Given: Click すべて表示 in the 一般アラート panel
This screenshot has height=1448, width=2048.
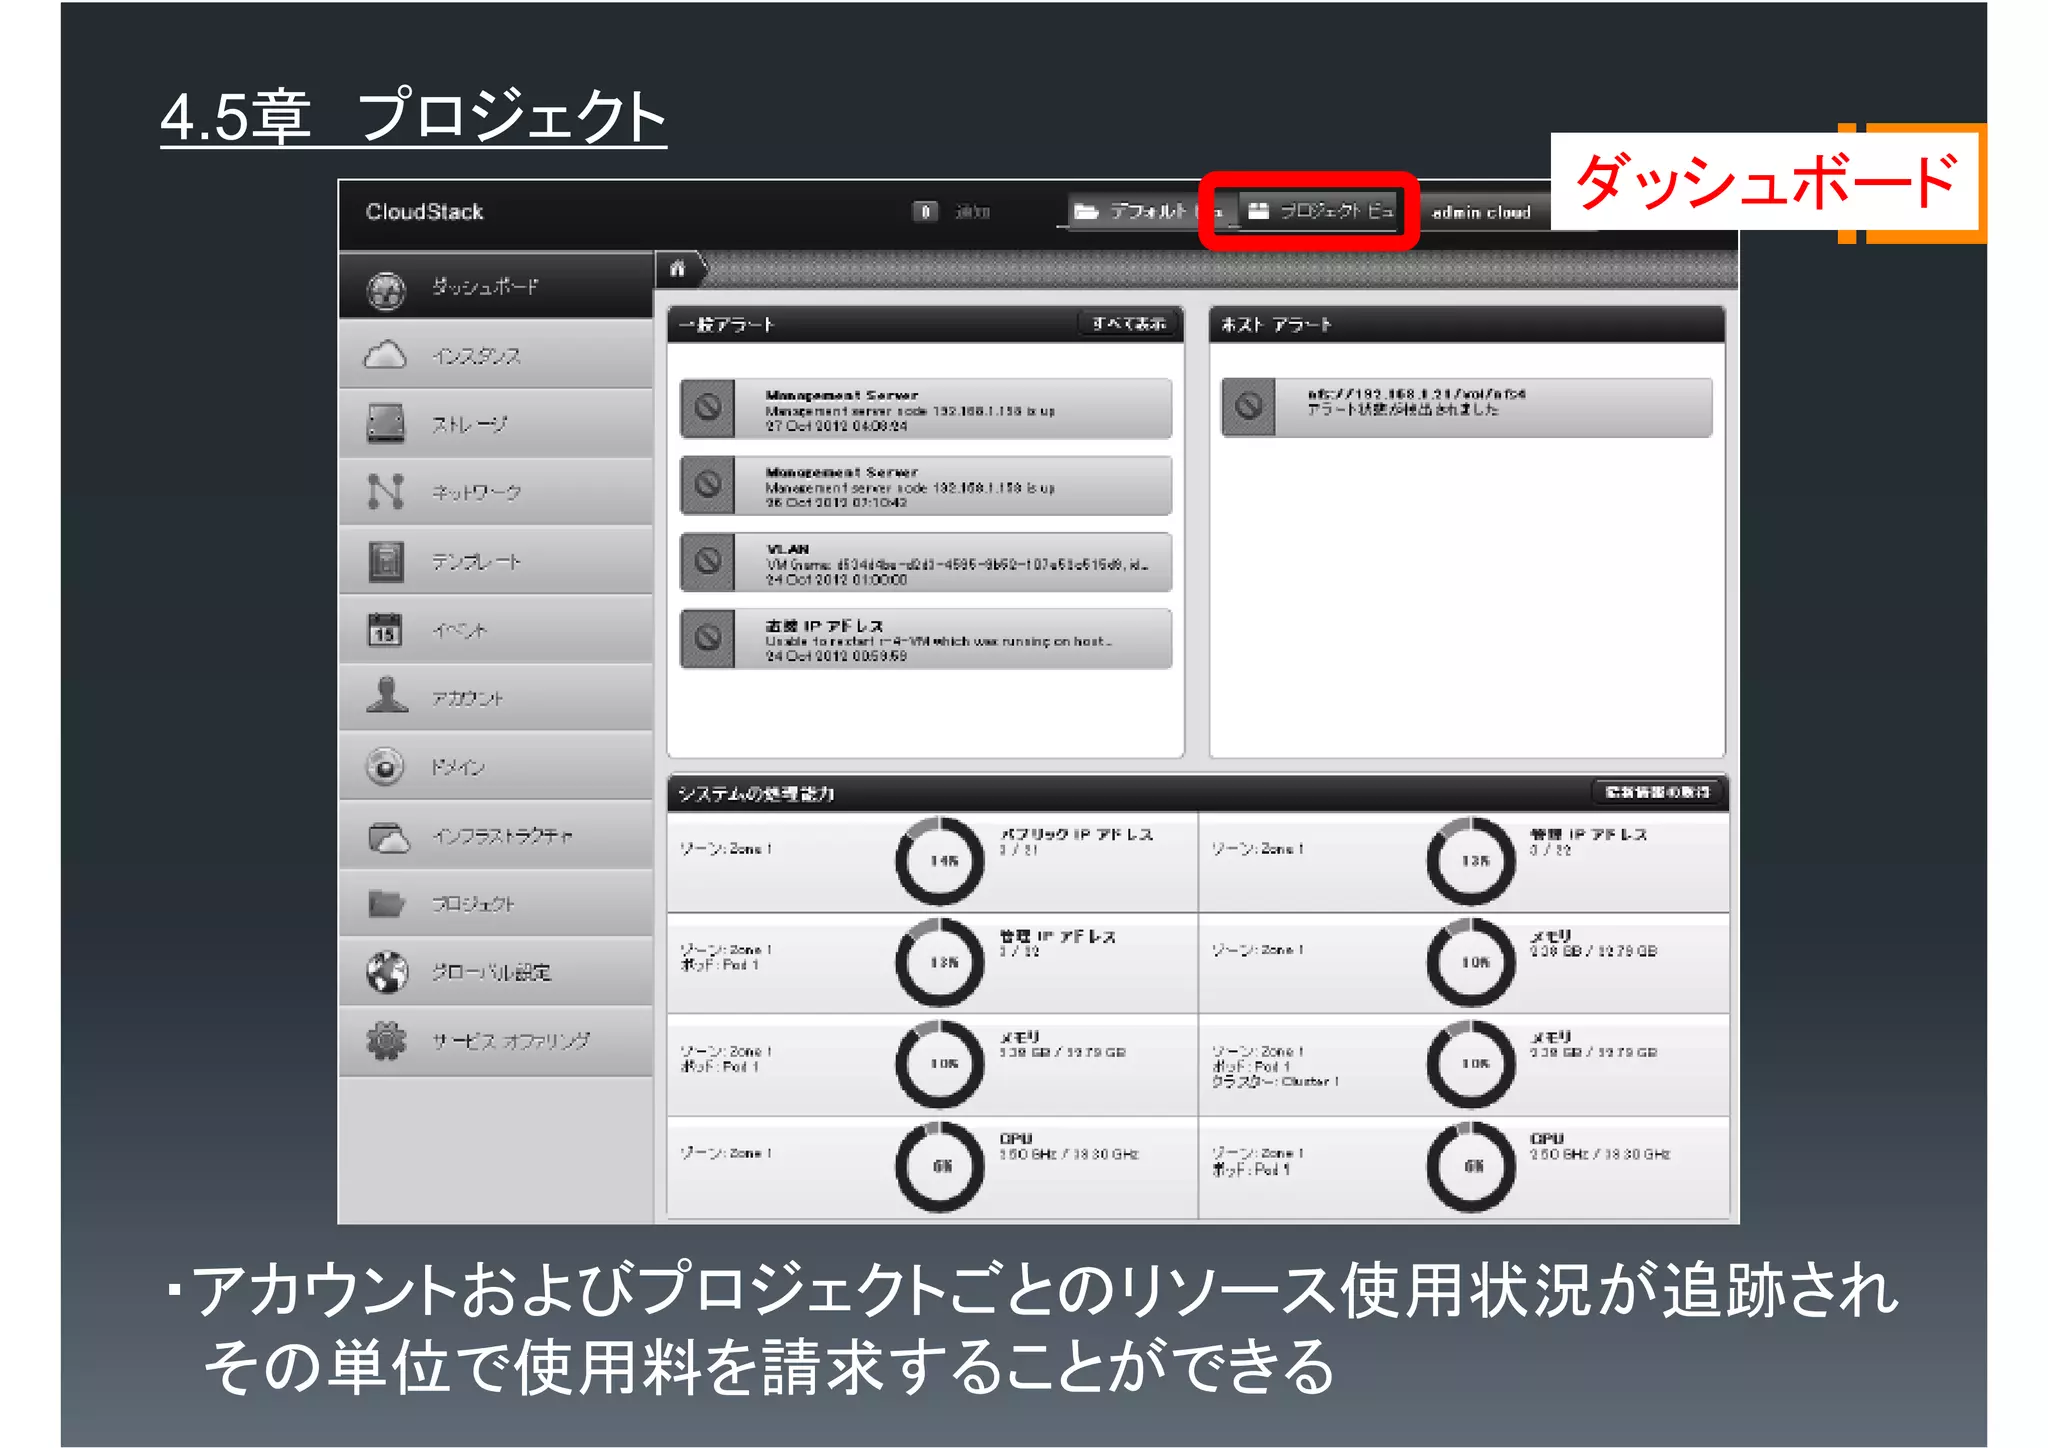Looking at the screenshot, I should (1128, 323).
